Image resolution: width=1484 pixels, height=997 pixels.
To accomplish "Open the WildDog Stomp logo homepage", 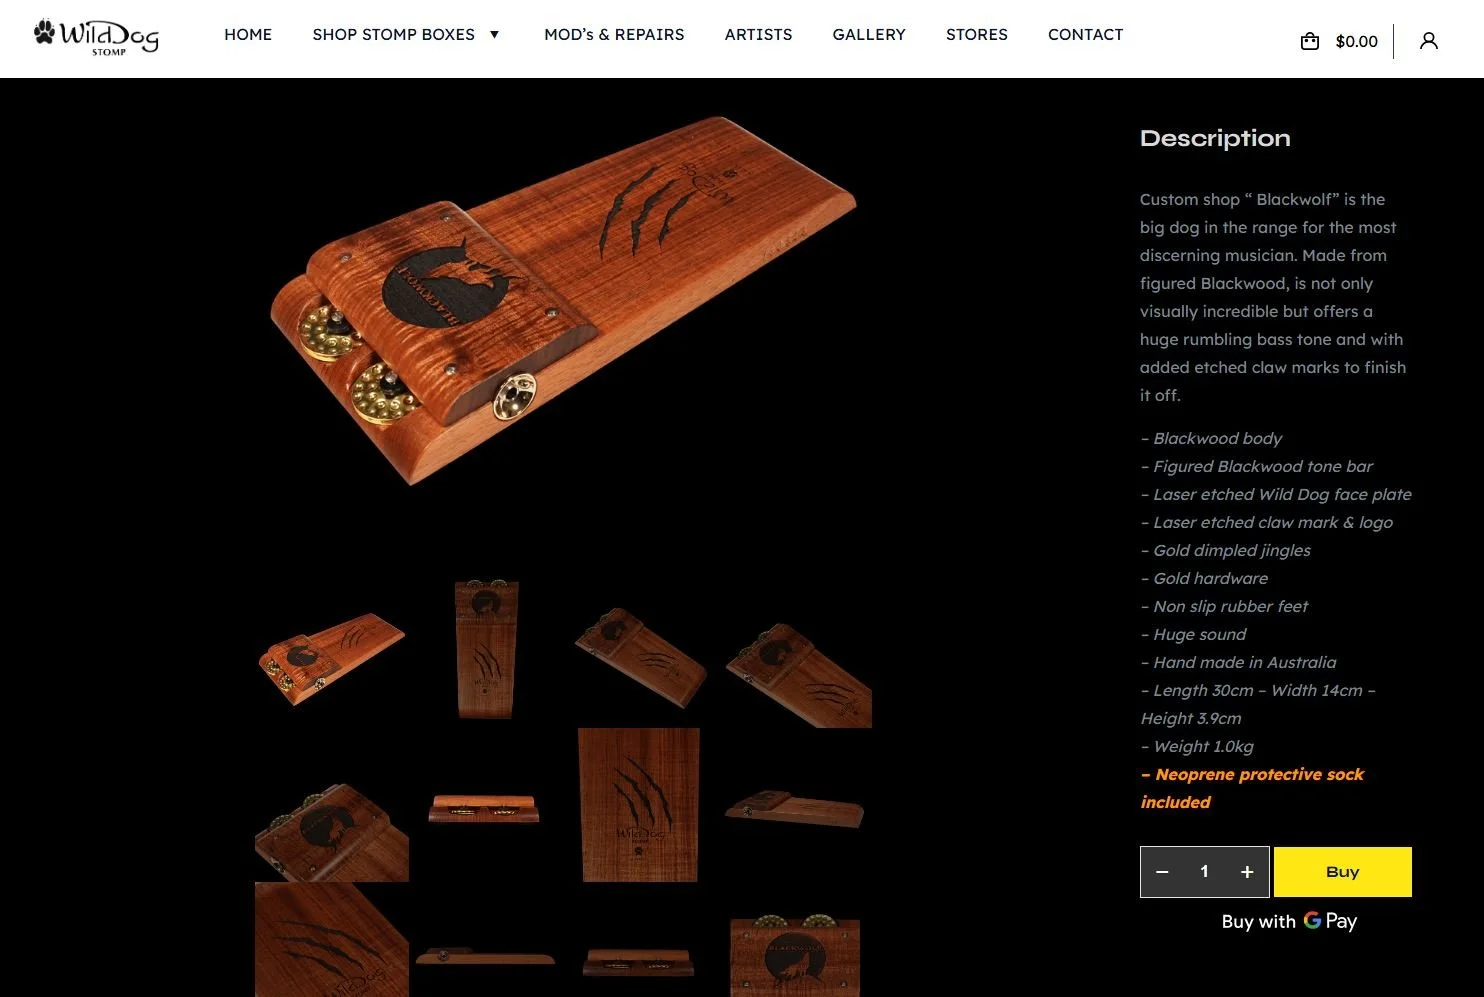I will click(96, 38).
